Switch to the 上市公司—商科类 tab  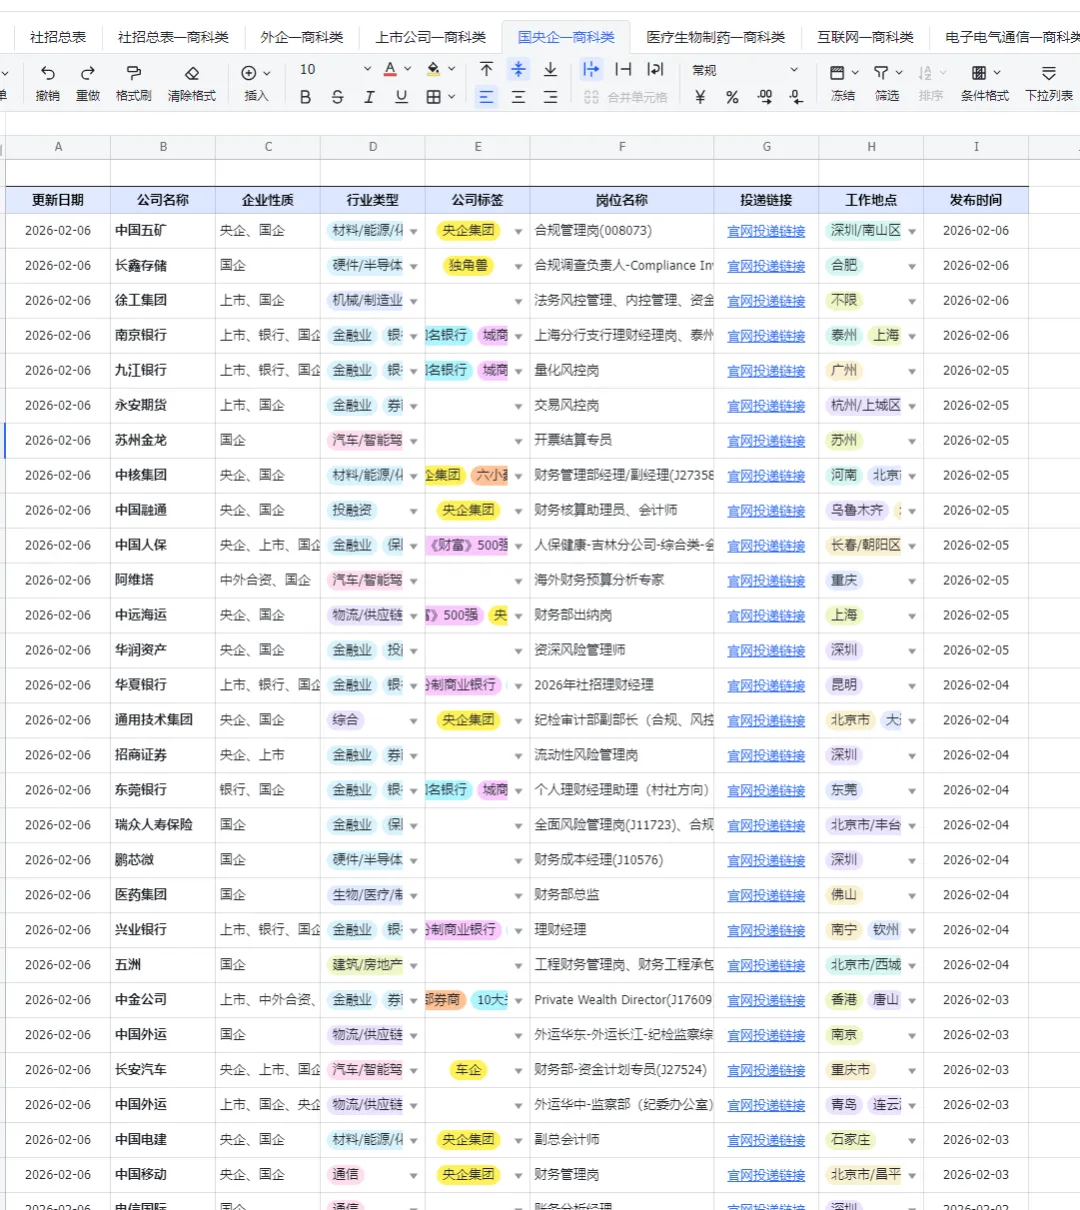[x=431, y=37]
